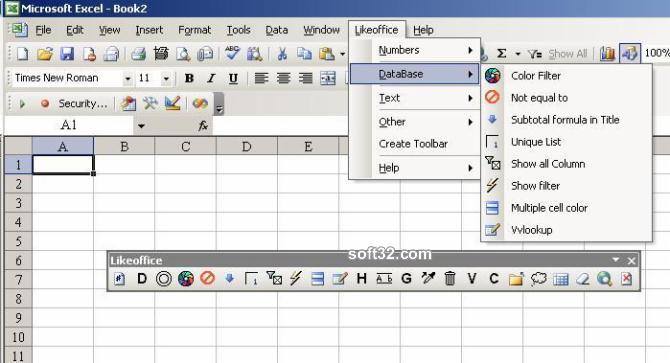Run the ABC spelling check icon
670x363 pixels.
click(232, 54)
